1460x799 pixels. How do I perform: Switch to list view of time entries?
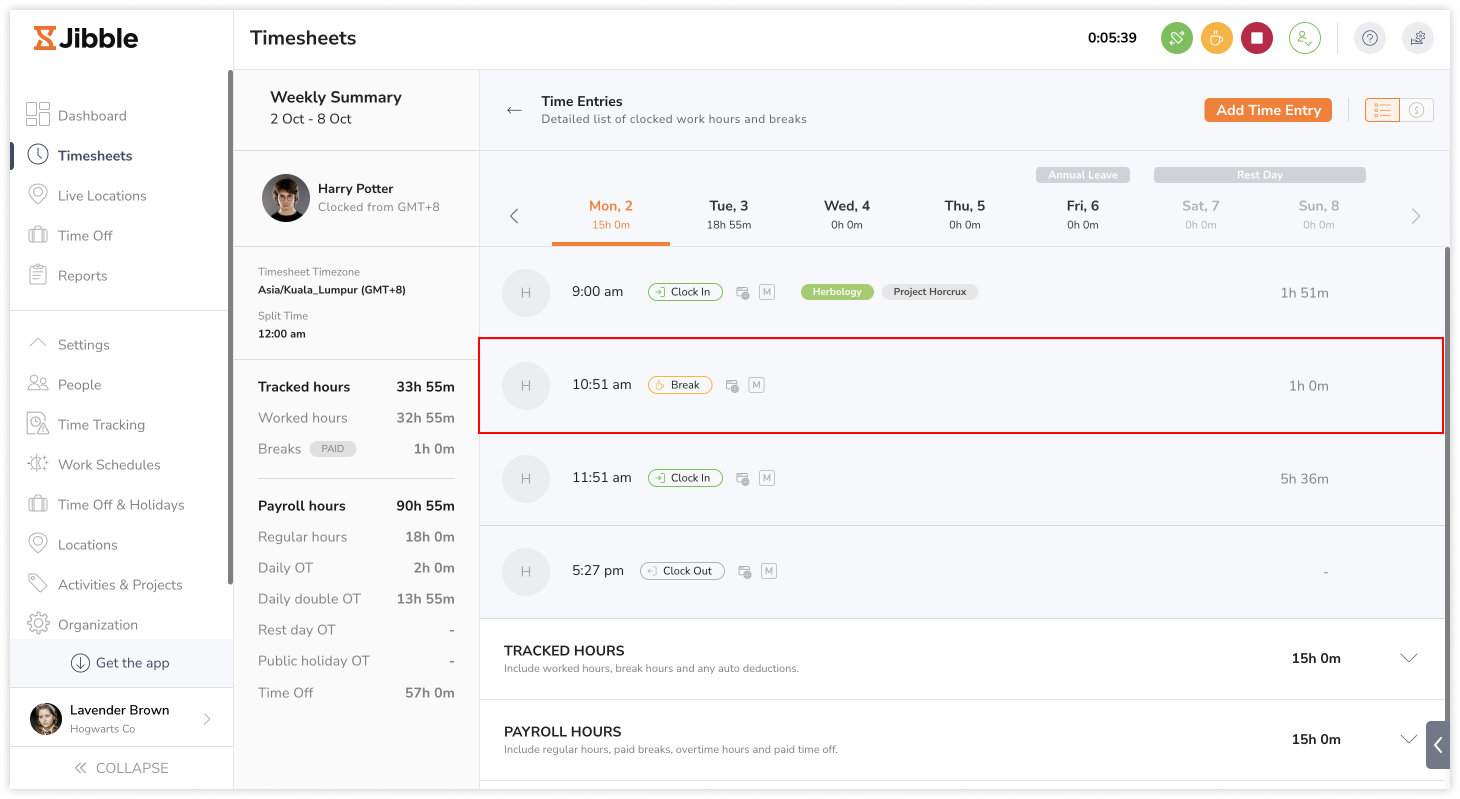(1382, 110)
